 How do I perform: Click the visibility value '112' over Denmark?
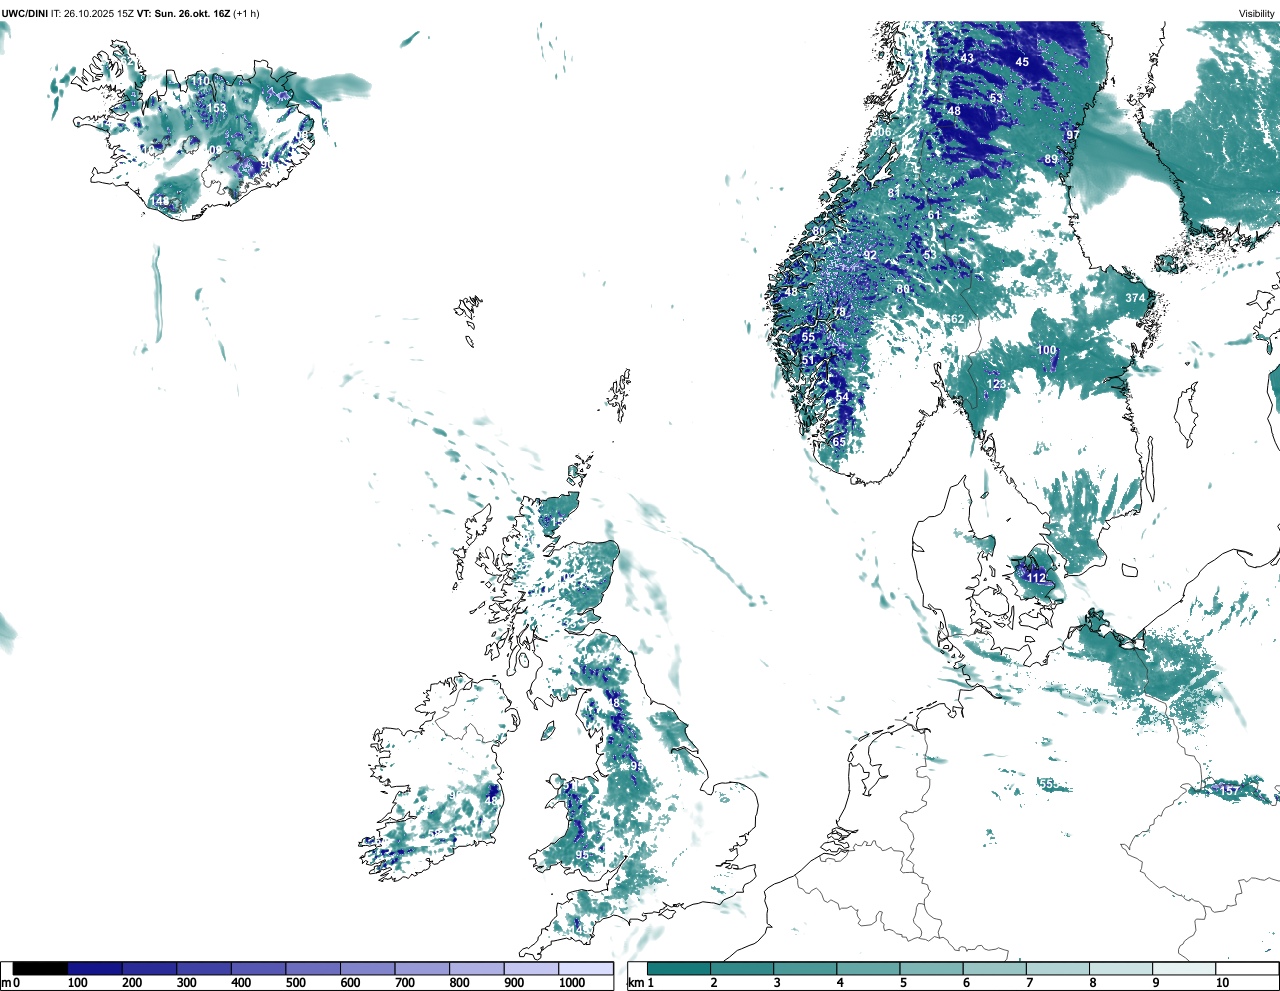(x=1036, y=578)
